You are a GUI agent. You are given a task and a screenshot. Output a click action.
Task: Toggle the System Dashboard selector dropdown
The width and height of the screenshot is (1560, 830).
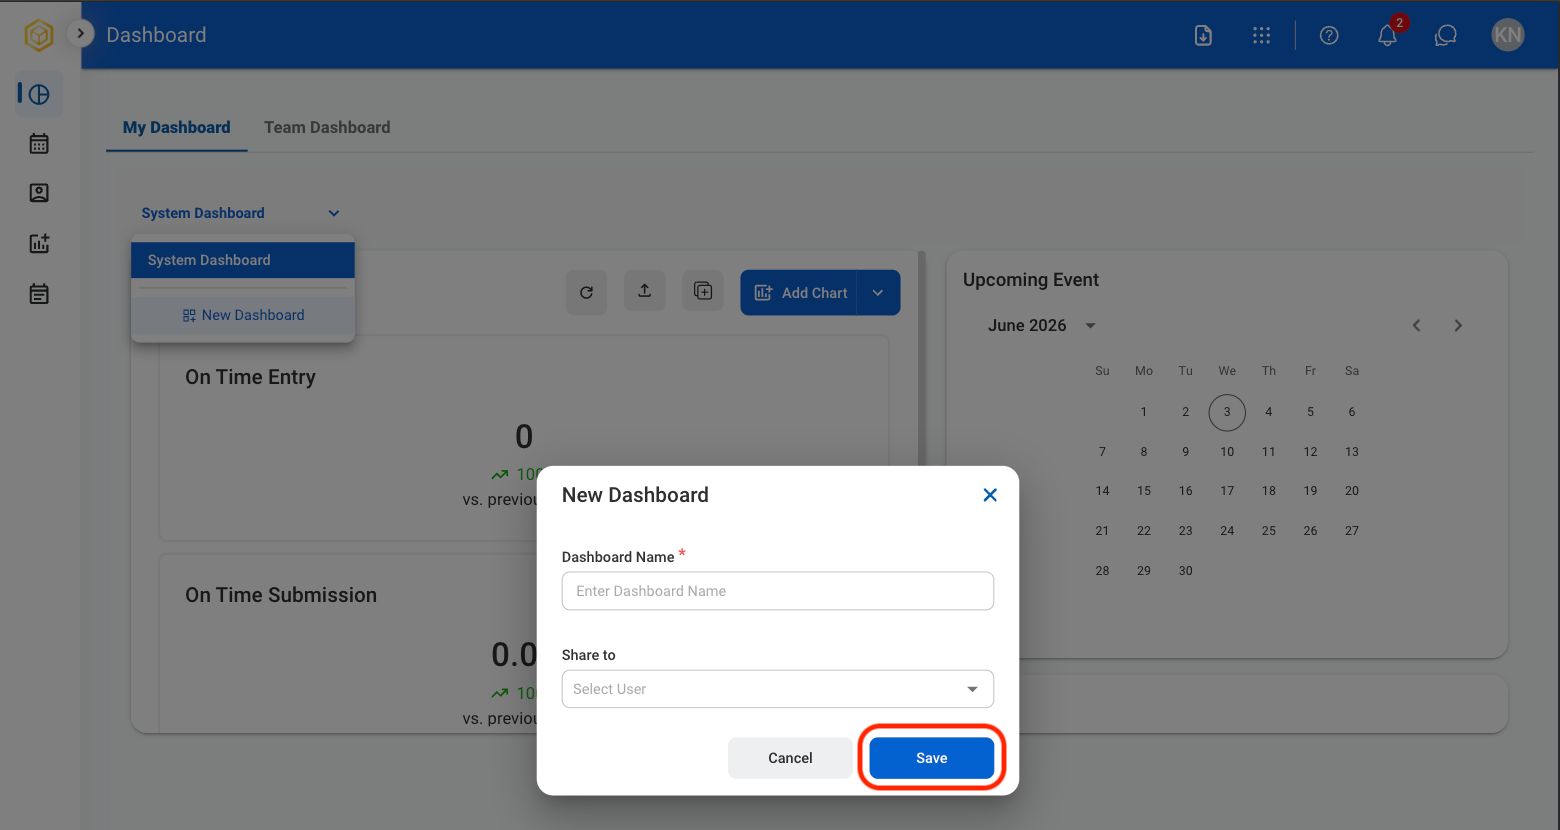click(240, 213)
